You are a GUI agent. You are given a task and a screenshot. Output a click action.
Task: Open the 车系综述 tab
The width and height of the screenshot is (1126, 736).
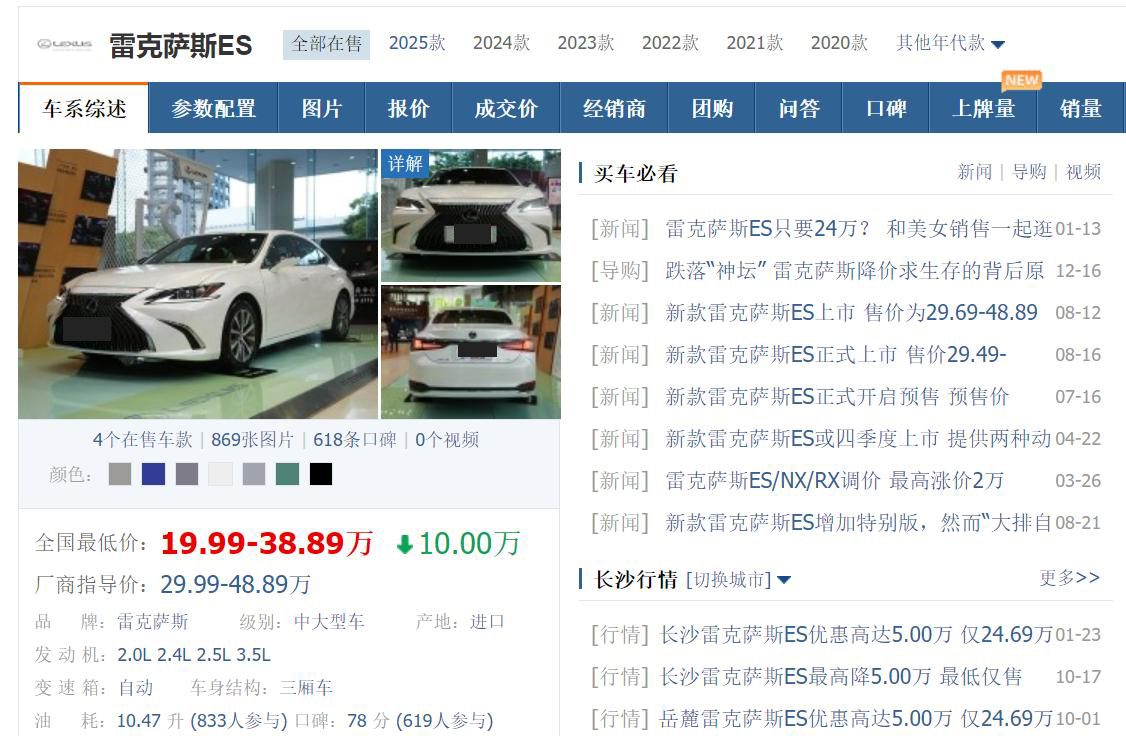pos(84,108)
